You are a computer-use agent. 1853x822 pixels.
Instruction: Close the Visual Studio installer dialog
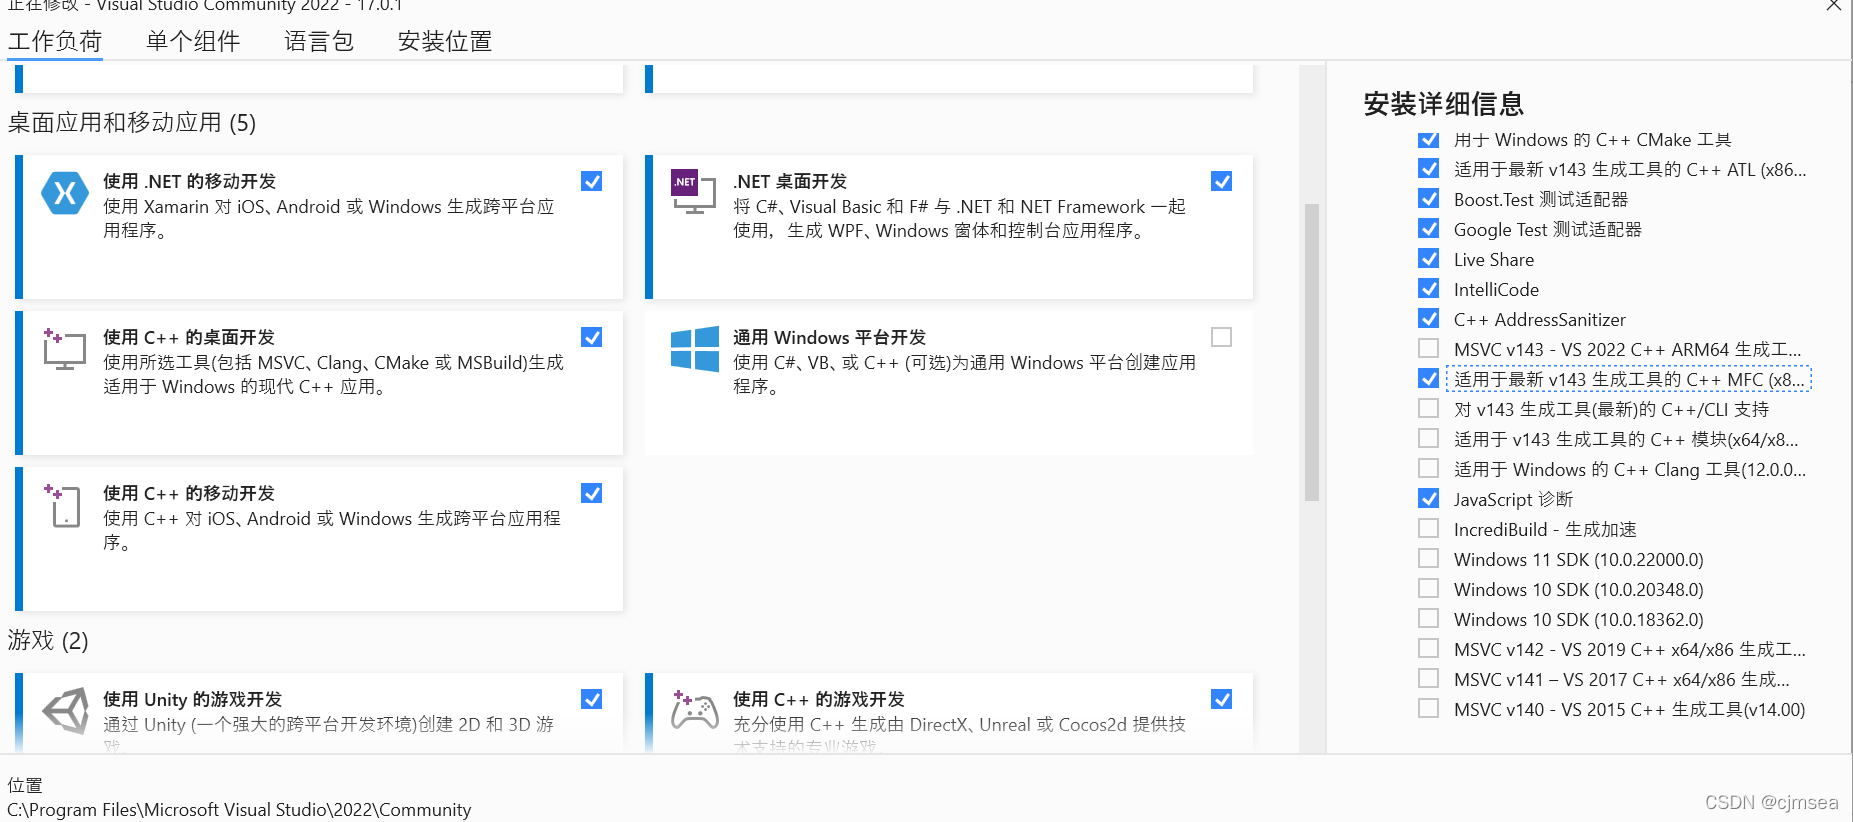[x=1833, y=5]
